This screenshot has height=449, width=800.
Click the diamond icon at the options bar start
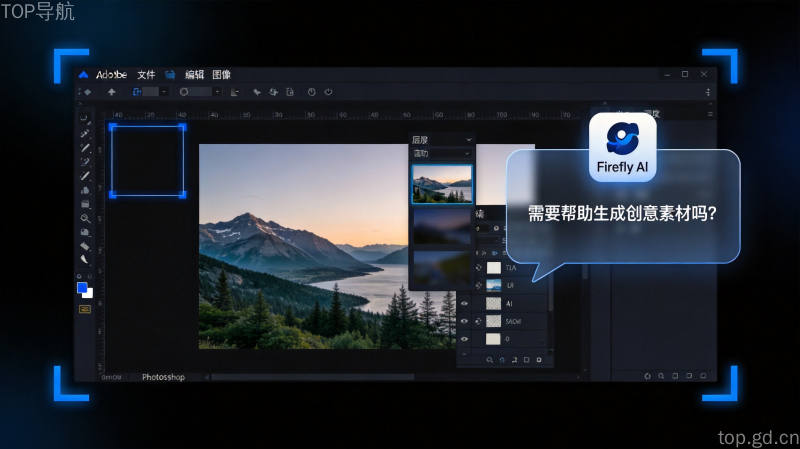[x=87, y=92]
